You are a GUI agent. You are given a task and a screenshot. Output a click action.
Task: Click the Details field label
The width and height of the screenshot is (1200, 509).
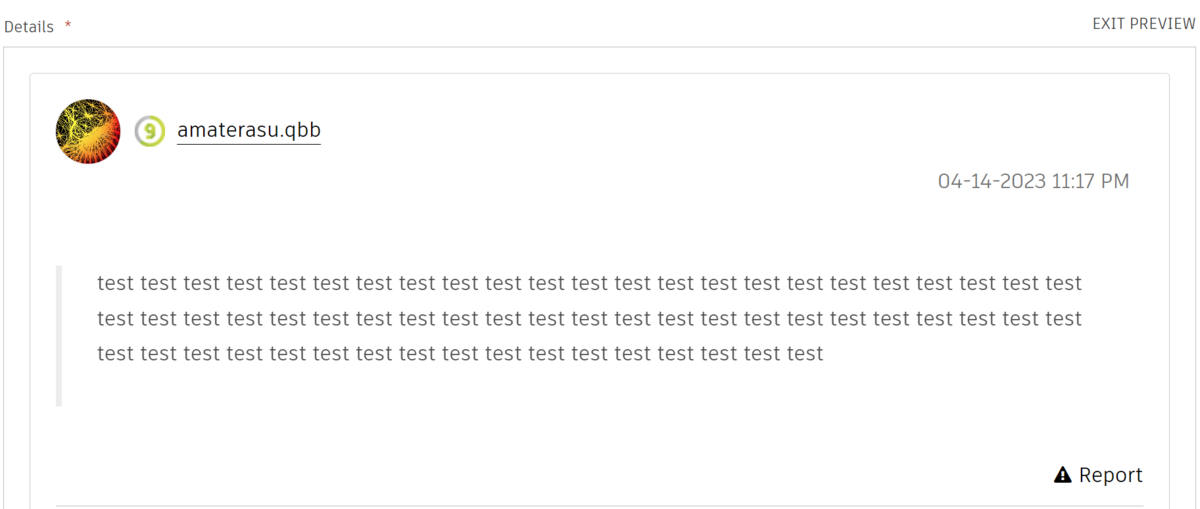click(29, 27)
